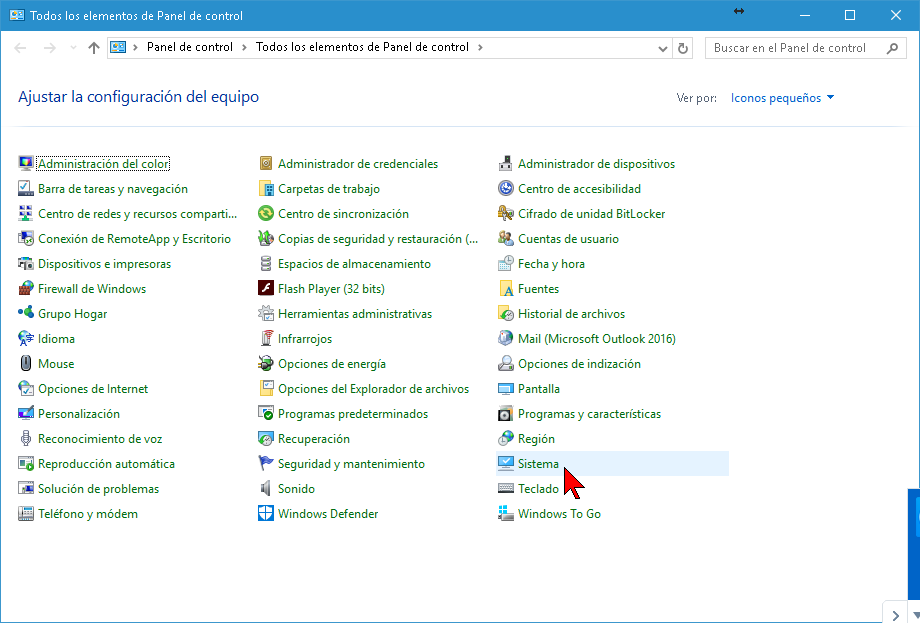
Task: Open 'Copias de seguridad y restauración' link
Action: (378, 239)
